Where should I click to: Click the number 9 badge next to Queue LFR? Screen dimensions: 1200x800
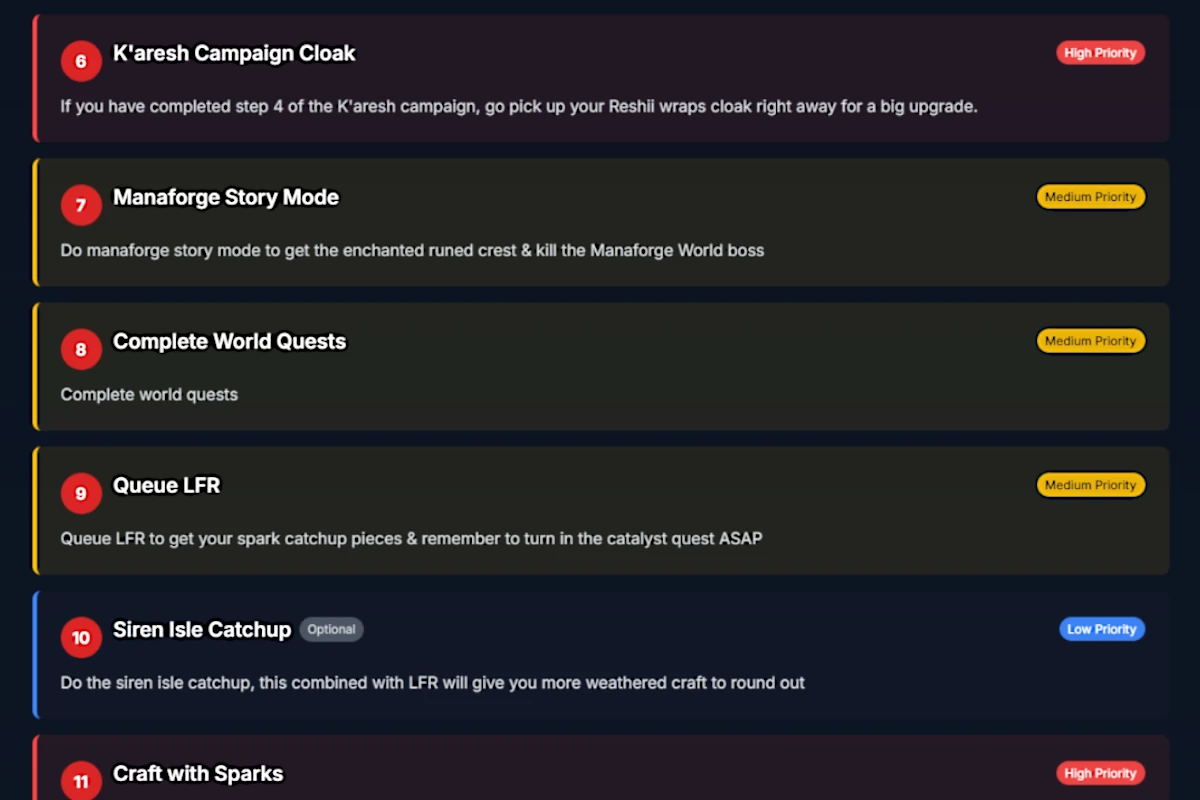click(81, 493)
